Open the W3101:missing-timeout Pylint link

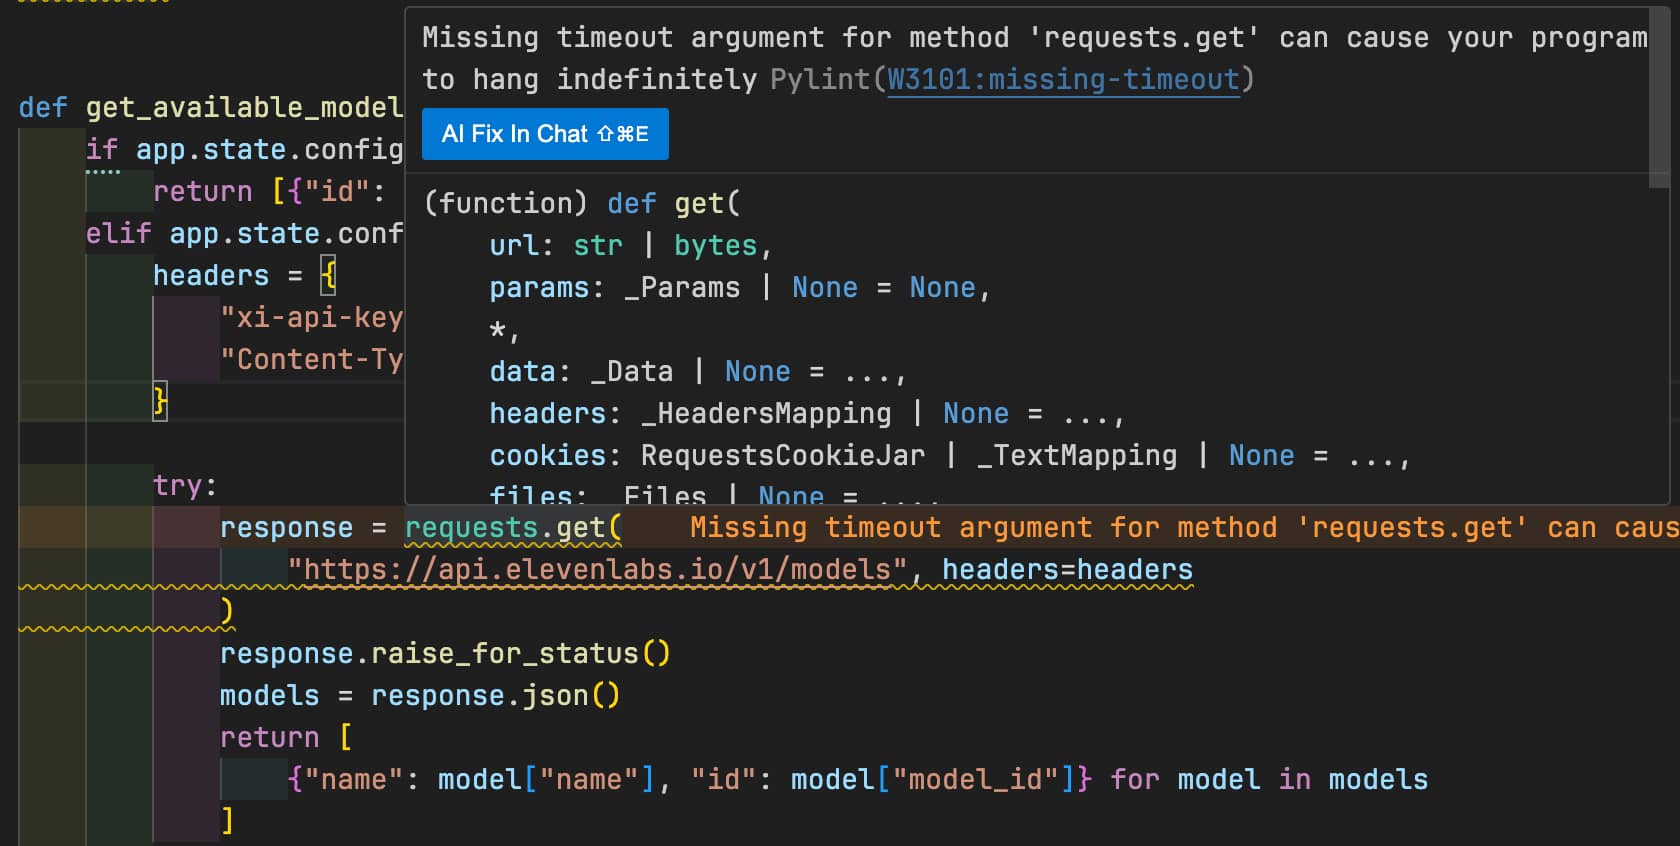1063,79
